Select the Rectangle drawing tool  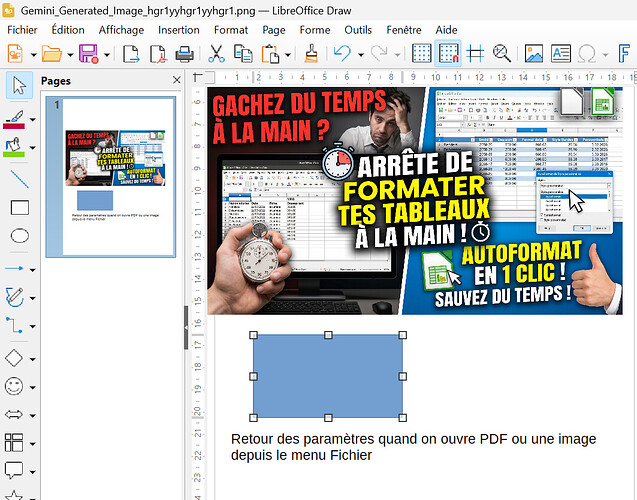tap(20, 208)
